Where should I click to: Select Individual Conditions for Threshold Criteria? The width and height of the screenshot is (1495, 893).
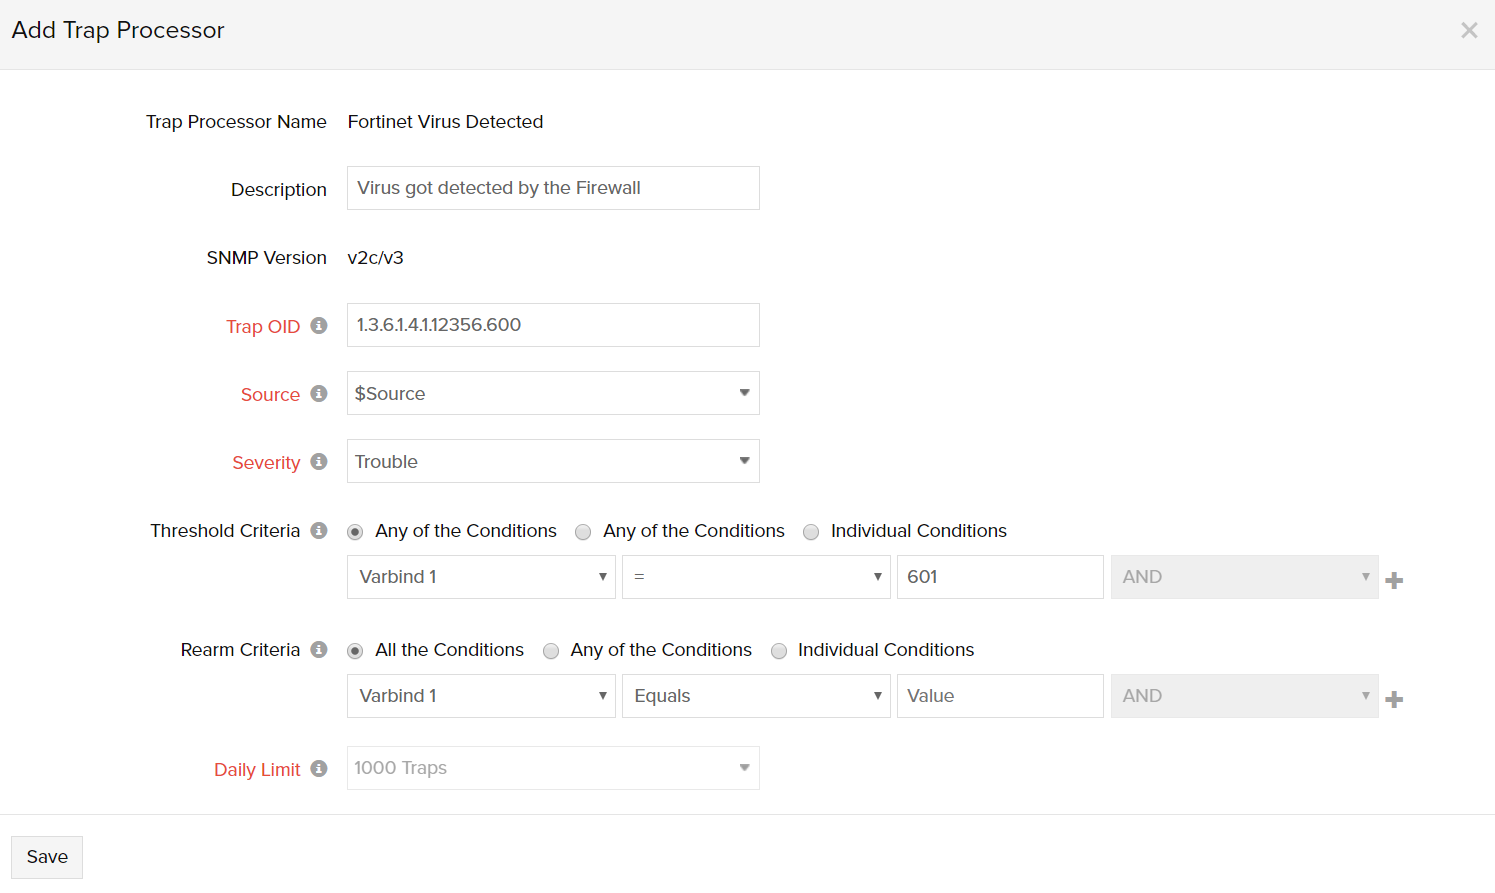point(811,532)
